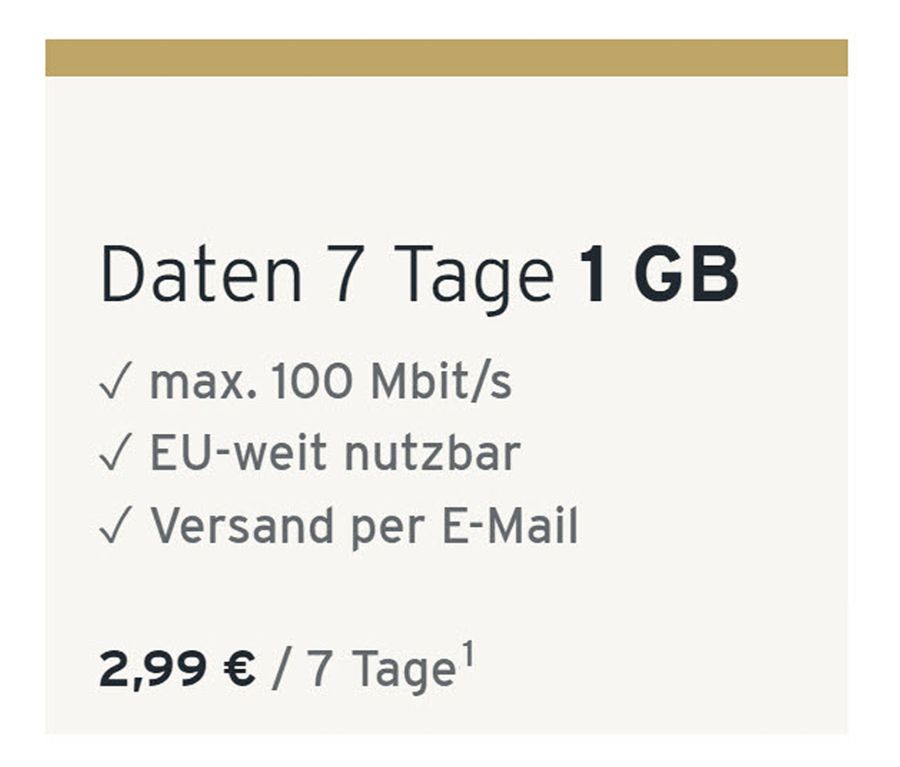Click the / 7 Tage duration text
Viewport: 900px width, 767px height.
pos(365,671)
